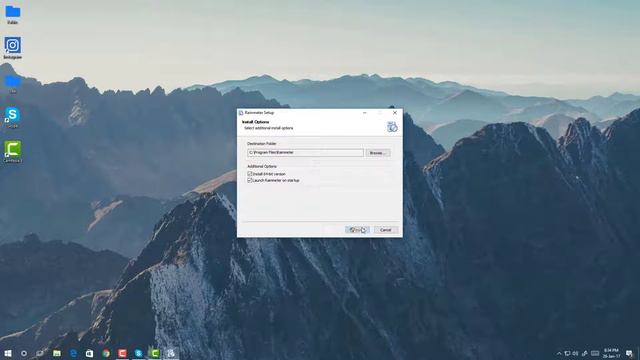Open Browse for destination folder

[378, 153]
